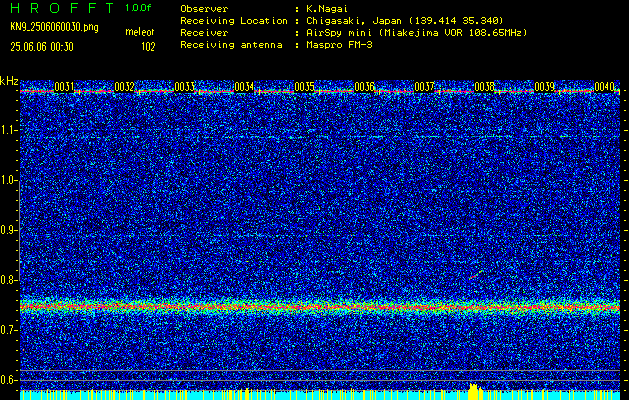Click the 0.7 frequency axis label
Screen dimensions: 629x400
8,330
